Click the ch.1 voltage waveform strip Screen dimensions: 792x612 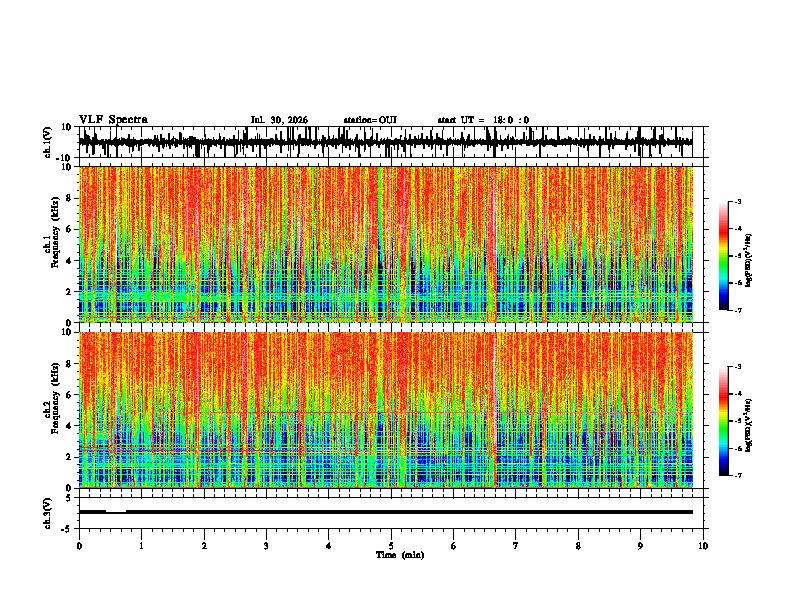pos(390,142)
